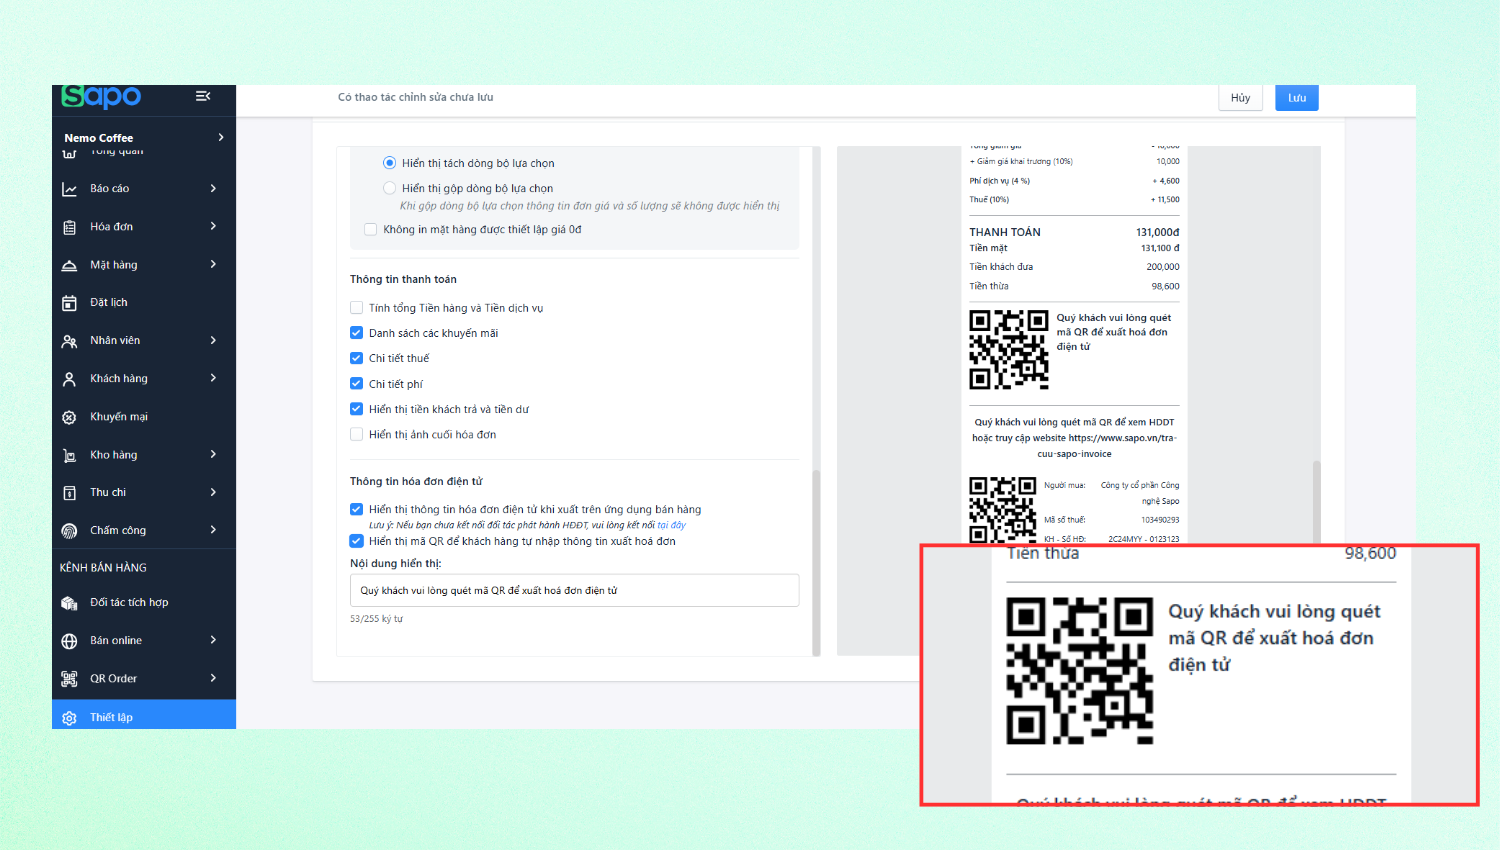
Task: Click the Mặt hàng dish icon
Action: (69, 265)
